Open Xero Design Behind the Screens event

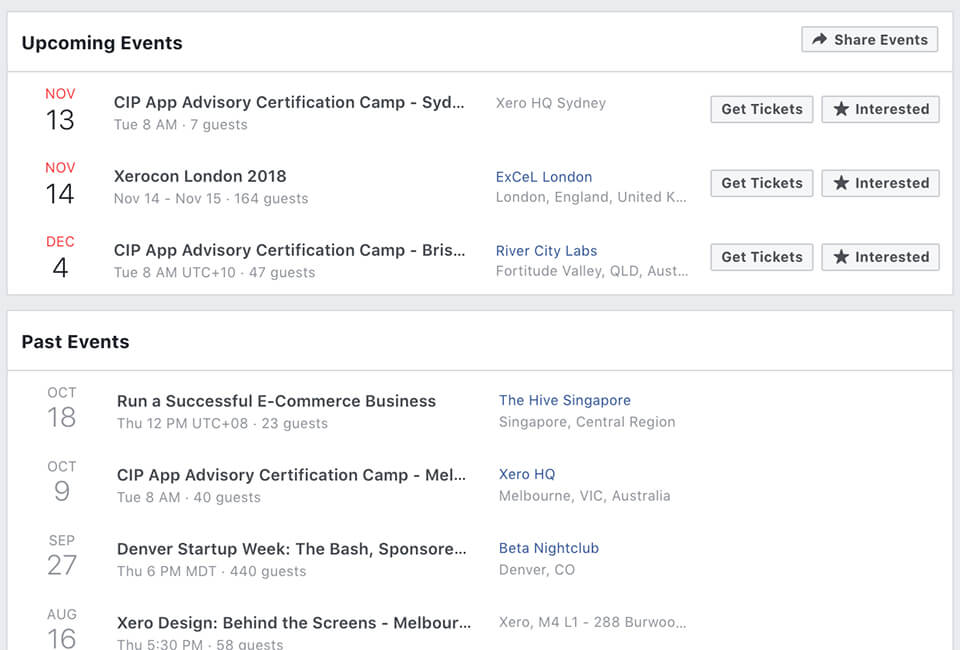[294, 623]
